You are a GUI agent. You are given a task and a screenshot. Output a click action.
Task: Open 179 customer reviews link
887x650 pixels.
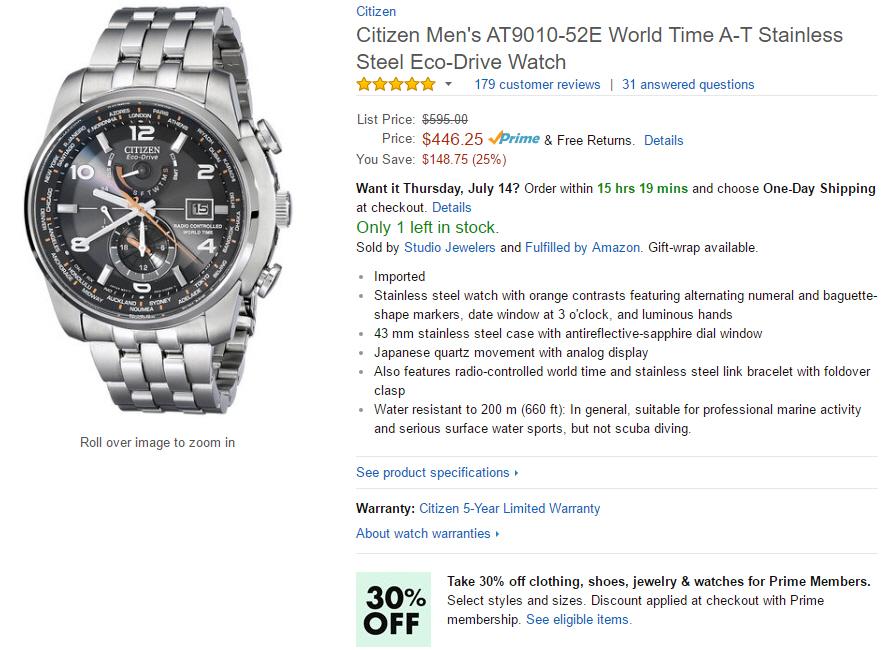point(537,85)
